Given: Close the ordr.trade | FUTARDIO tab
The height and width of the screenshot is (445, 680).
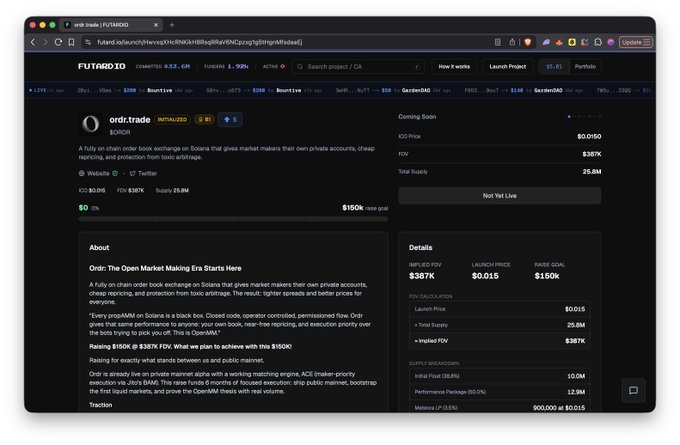Looking at the screenshot, I should pyautogui.click(x=156, y=25).
